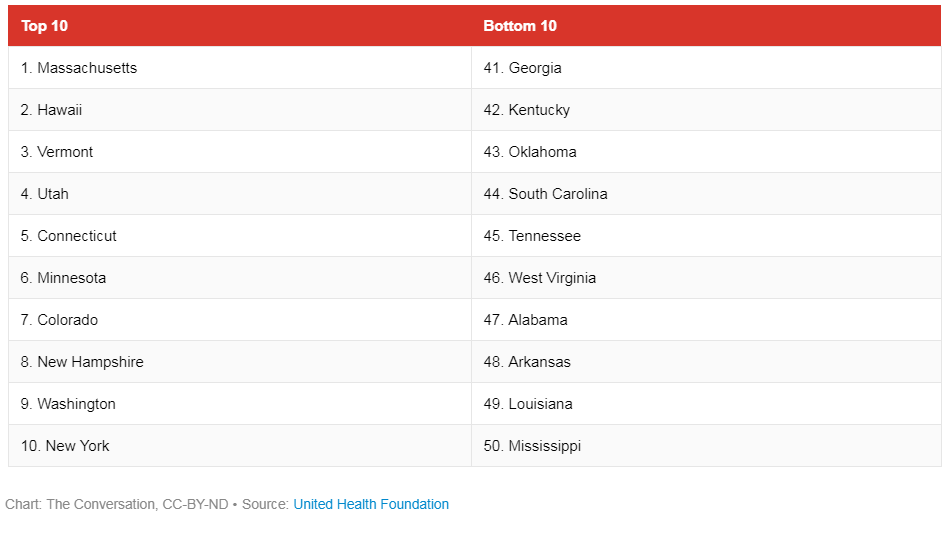Select the Connecticut table cell
Image resolution: width=949 pixels, height=538 pixels.
point(240,235)
